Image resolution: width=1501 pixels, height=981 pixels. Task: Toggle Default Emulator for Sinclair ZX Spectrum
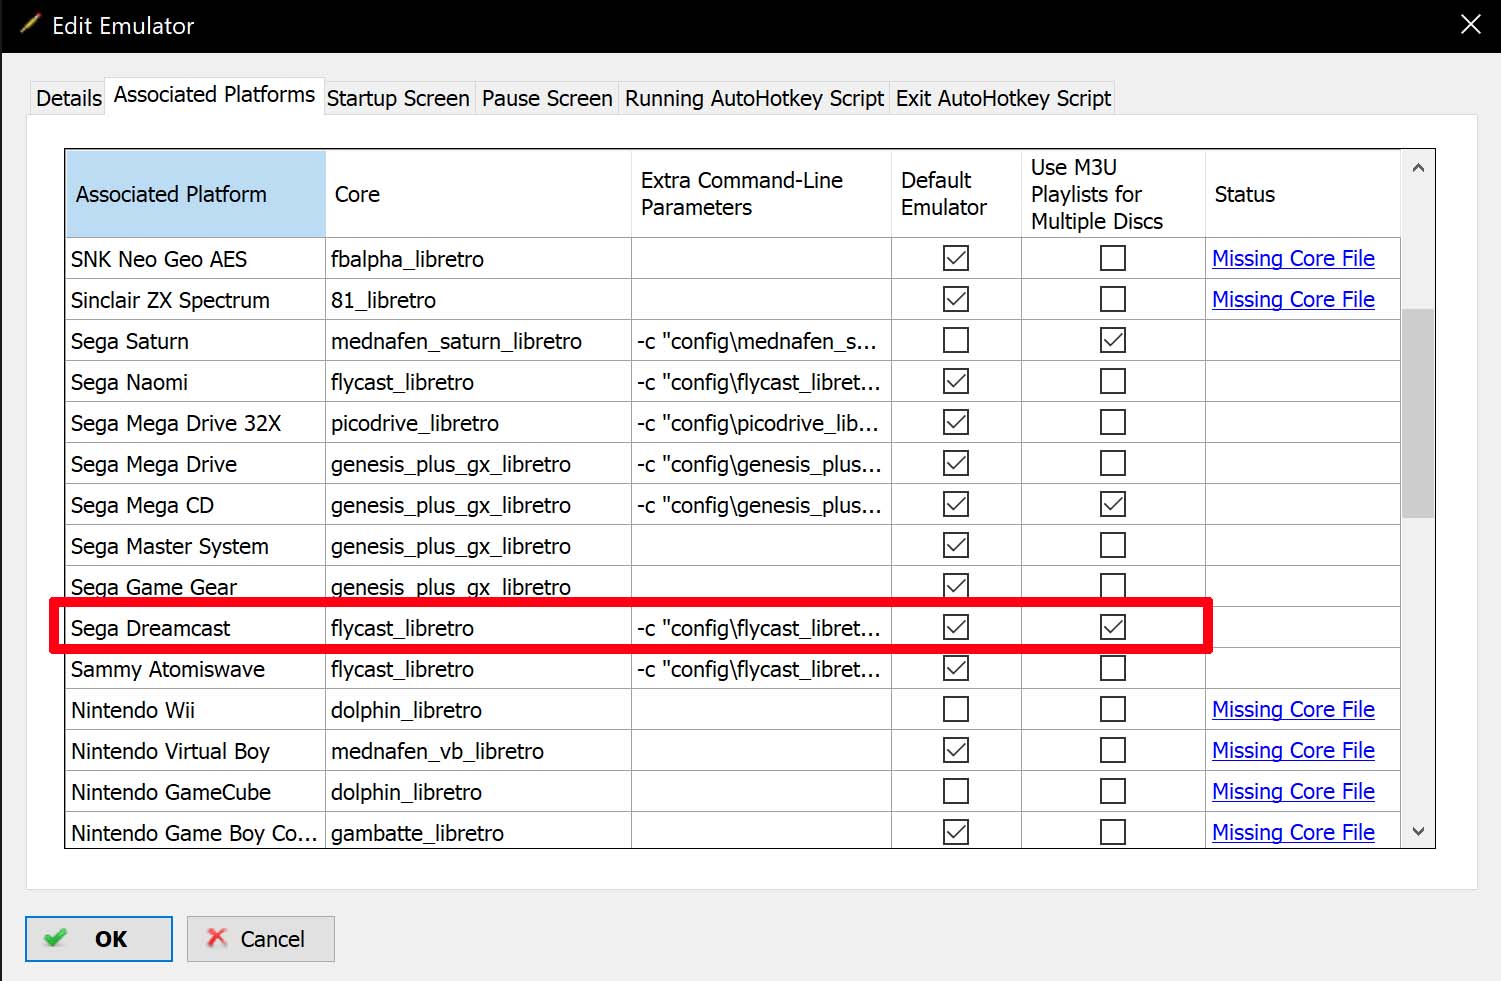(x=956, y=299)
